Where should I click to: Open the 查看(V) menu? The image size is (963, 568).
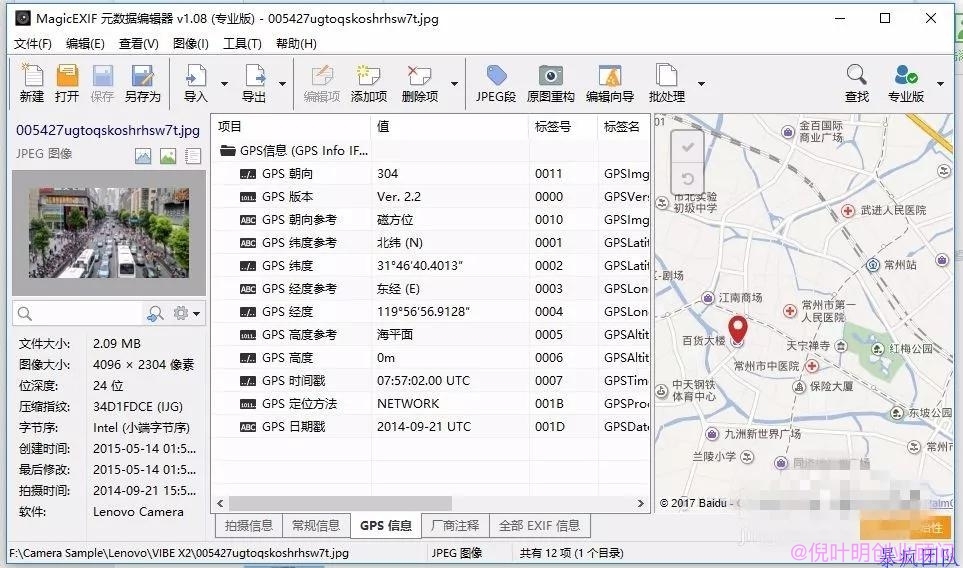(139, 44)
